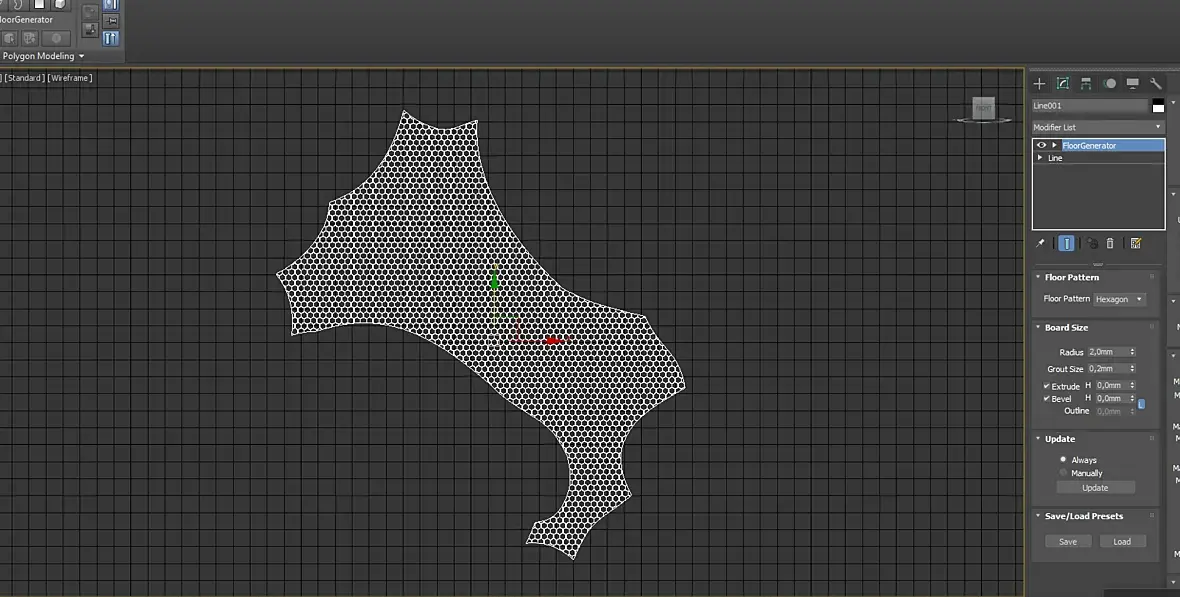Screen dimensions: 1180x597
Task: Select the Manually update radio button
Action: tap(1063, 473)
